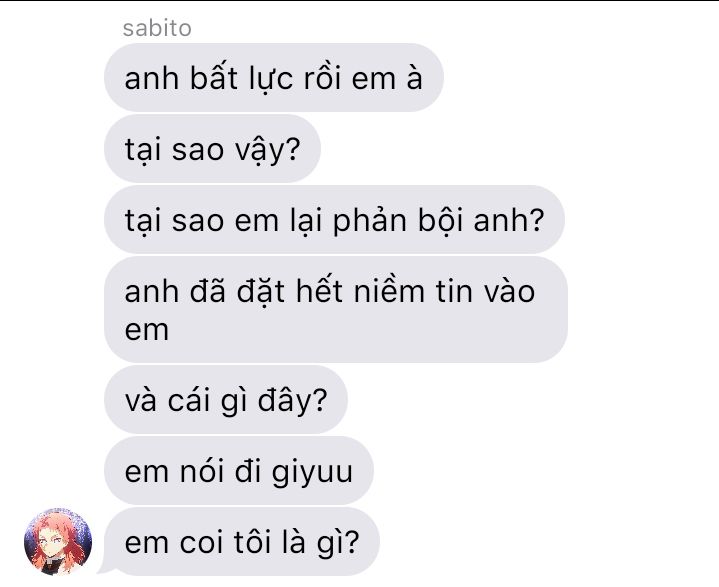This screenshot has height=587, width=719.
Task: Tap the 'tại sao vậy?' message bubble
Action: click(x=212, y=149)
